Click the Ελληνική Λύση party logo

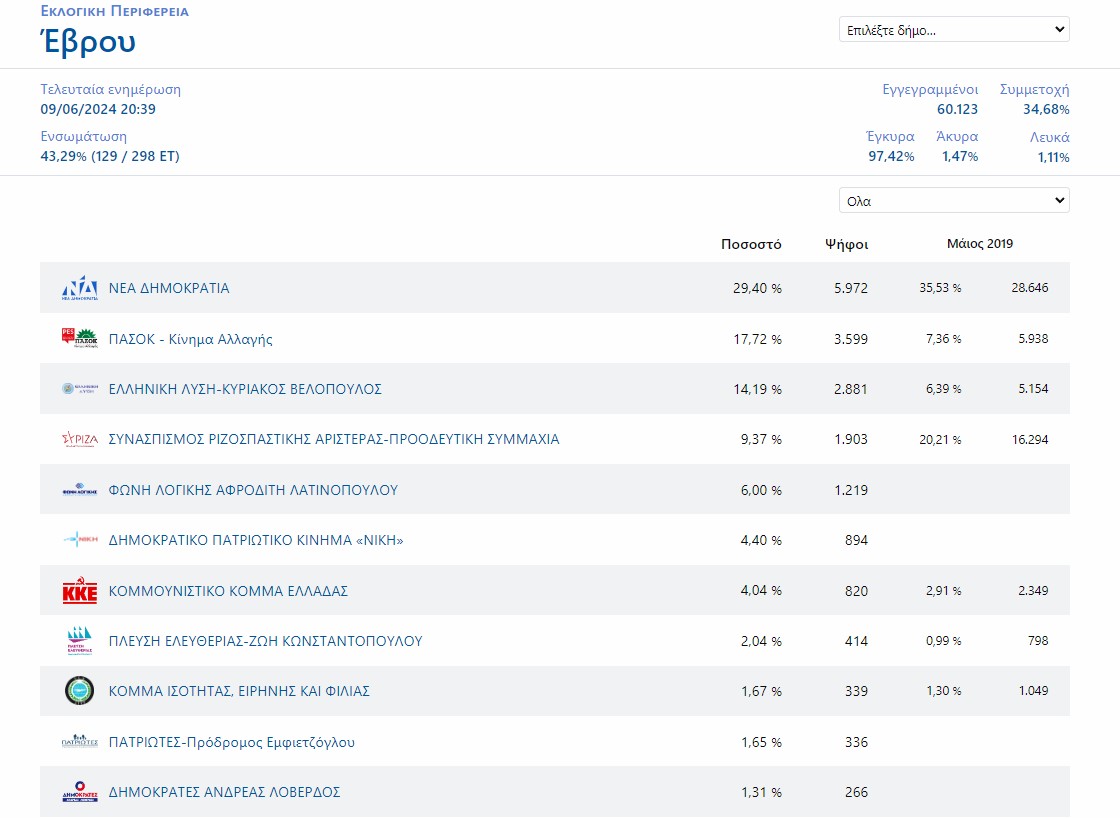coord(80,389)
